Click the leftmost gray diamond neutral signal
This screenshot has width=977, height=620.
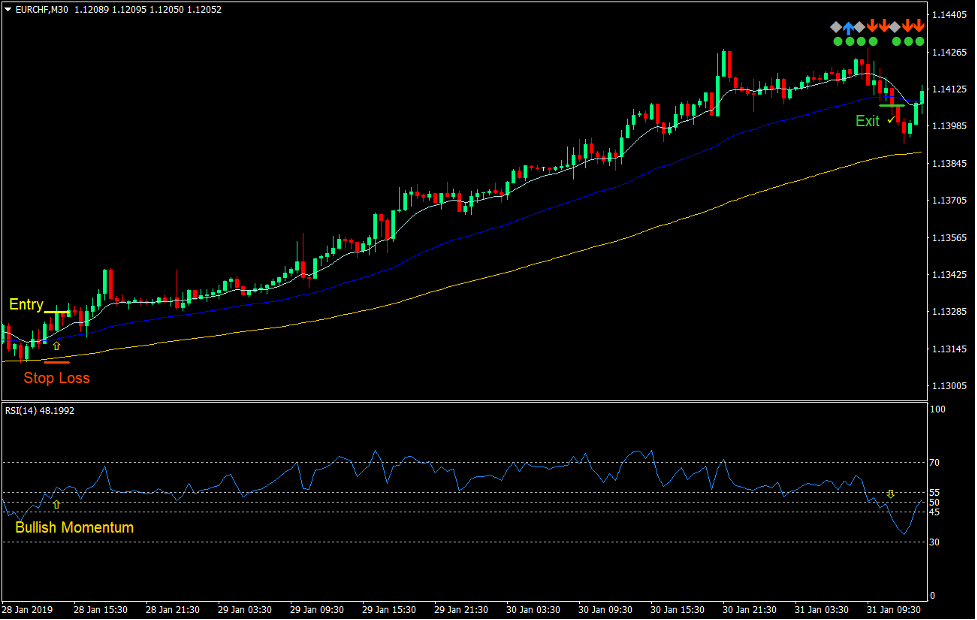point(836,27)
